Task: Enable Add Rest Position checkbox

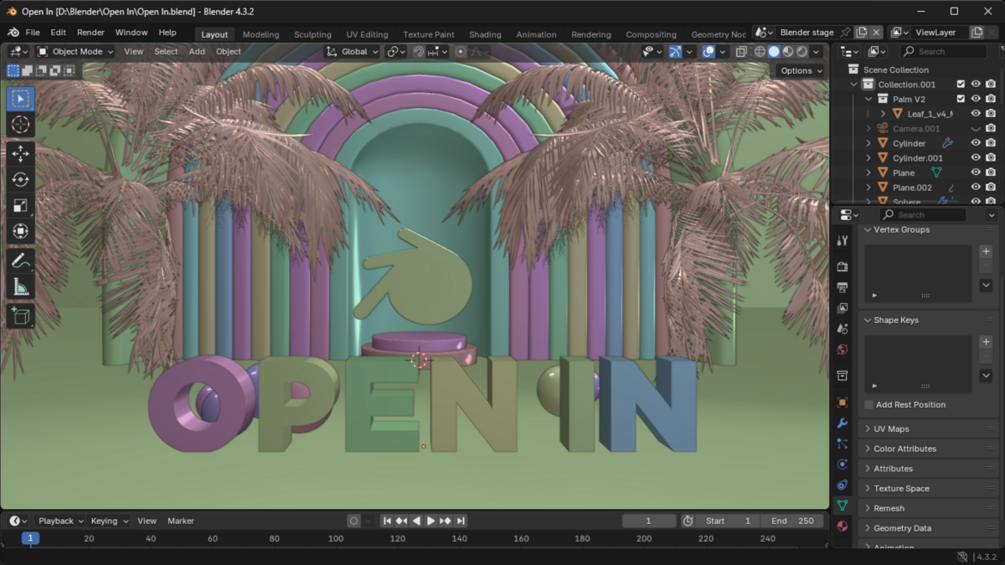Action: coord(869,405)
